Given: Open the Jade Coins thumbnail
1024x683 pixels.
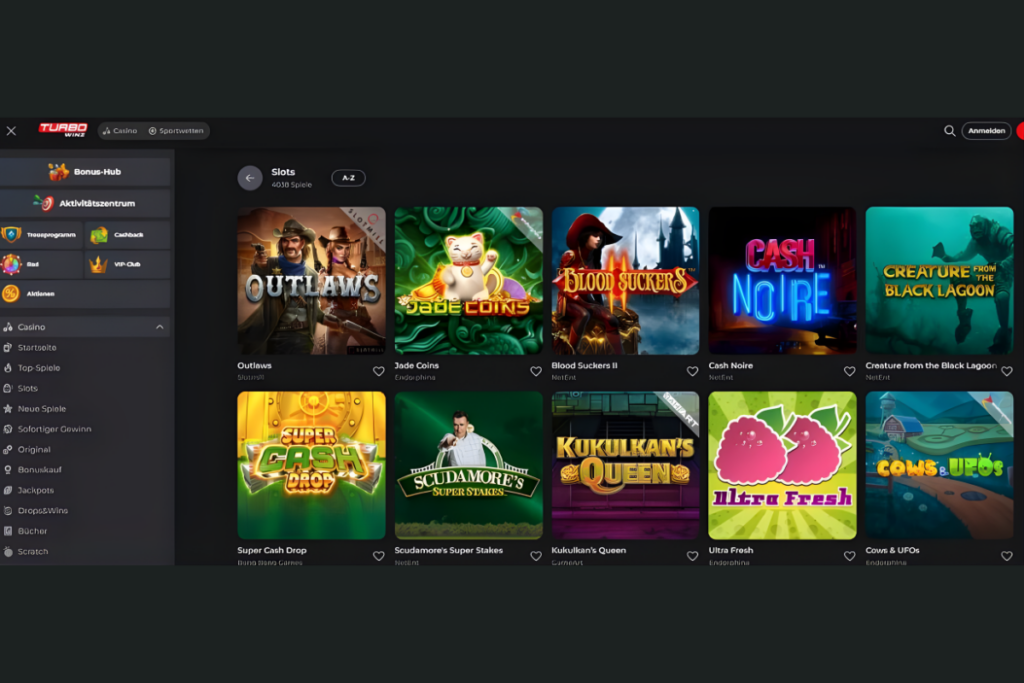Looking at the screenshot, I should [468, 281].
